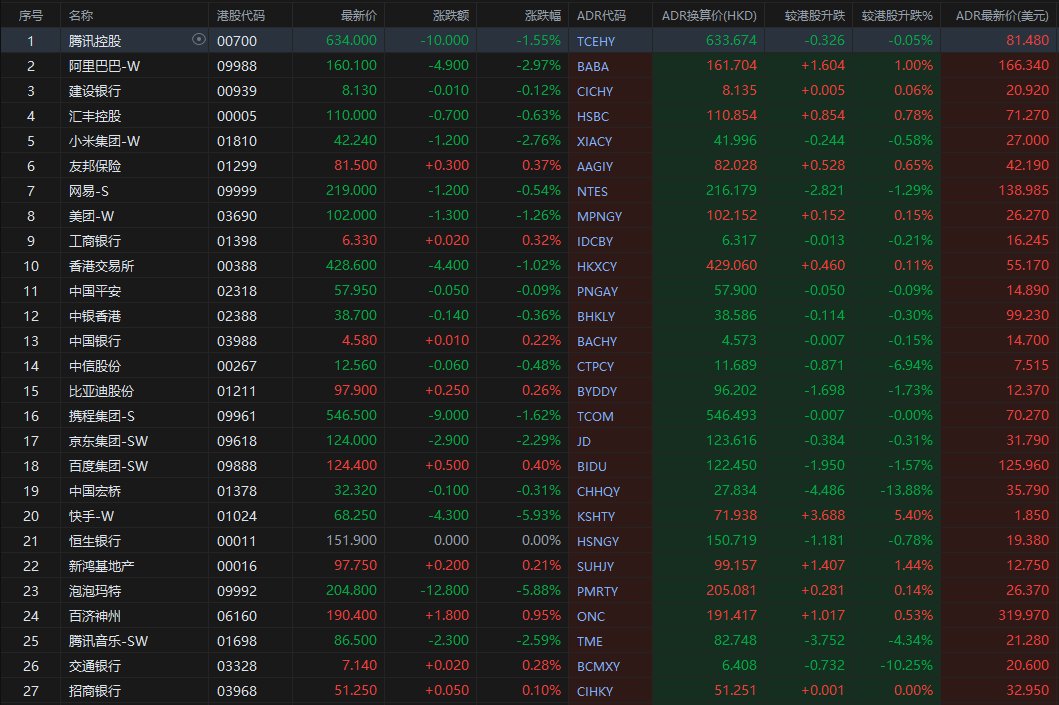This screenshot has height=705, width=1059.
Task: Click the ADR converted price 161.704
Action: tap(731, 65)
